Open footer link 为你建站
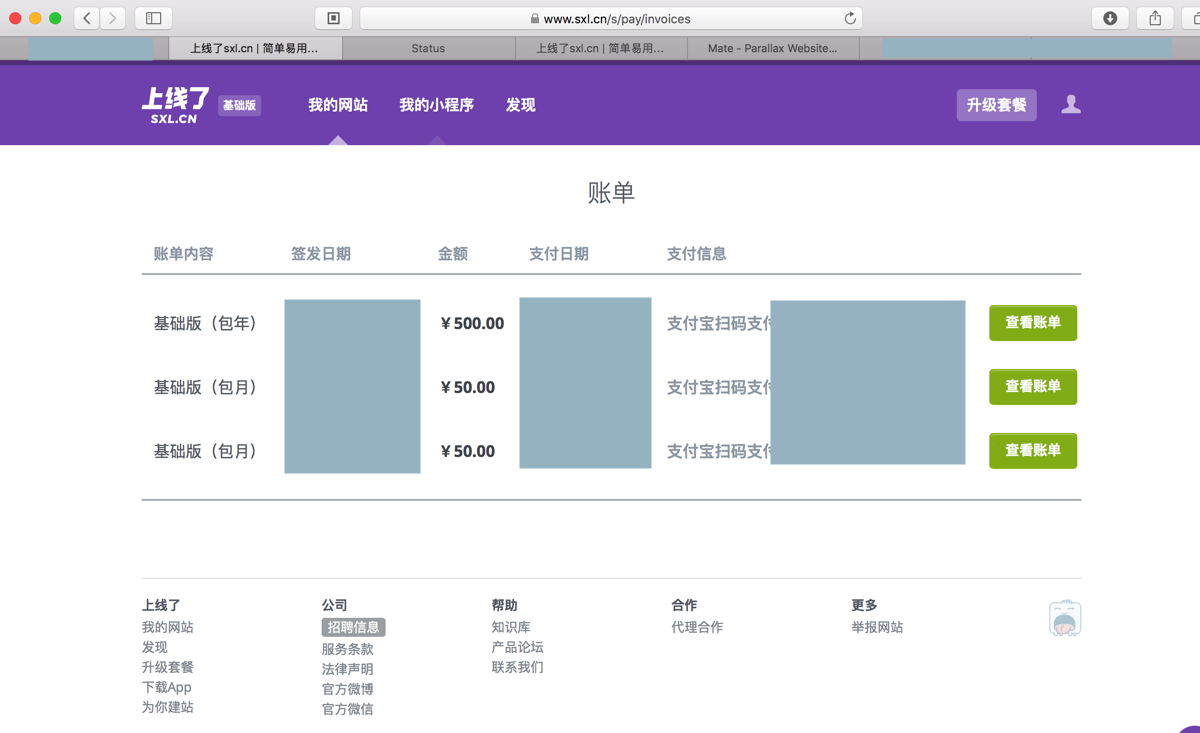 (x=168, y=707)
